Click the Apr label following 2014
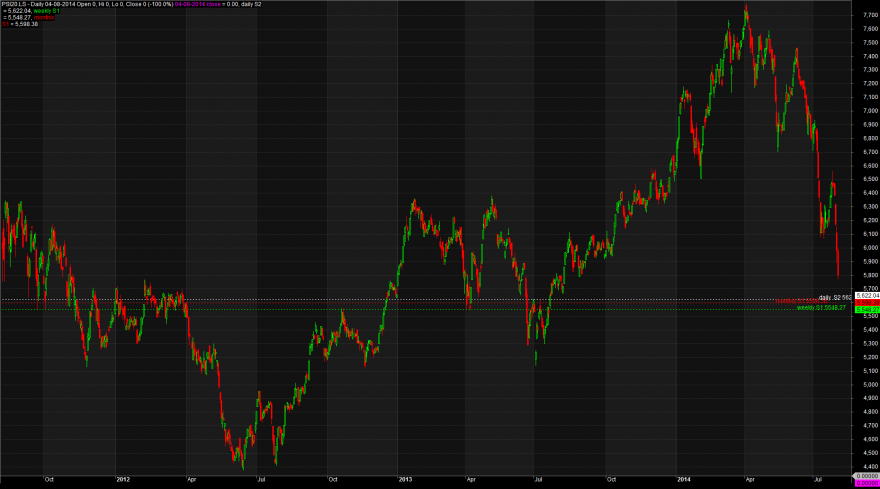 pos(750,479)
